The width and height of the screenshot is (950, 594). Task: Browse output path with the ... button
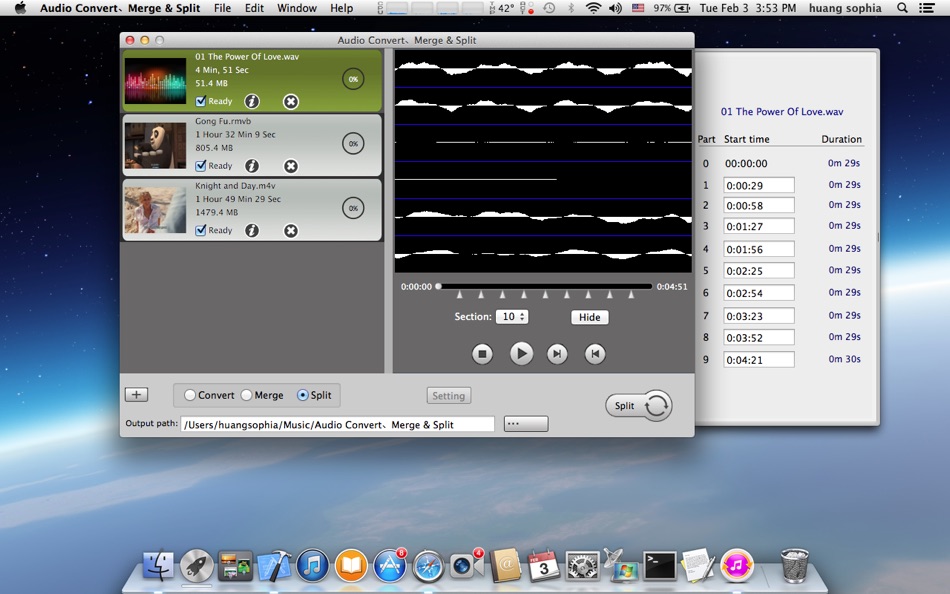526,424
